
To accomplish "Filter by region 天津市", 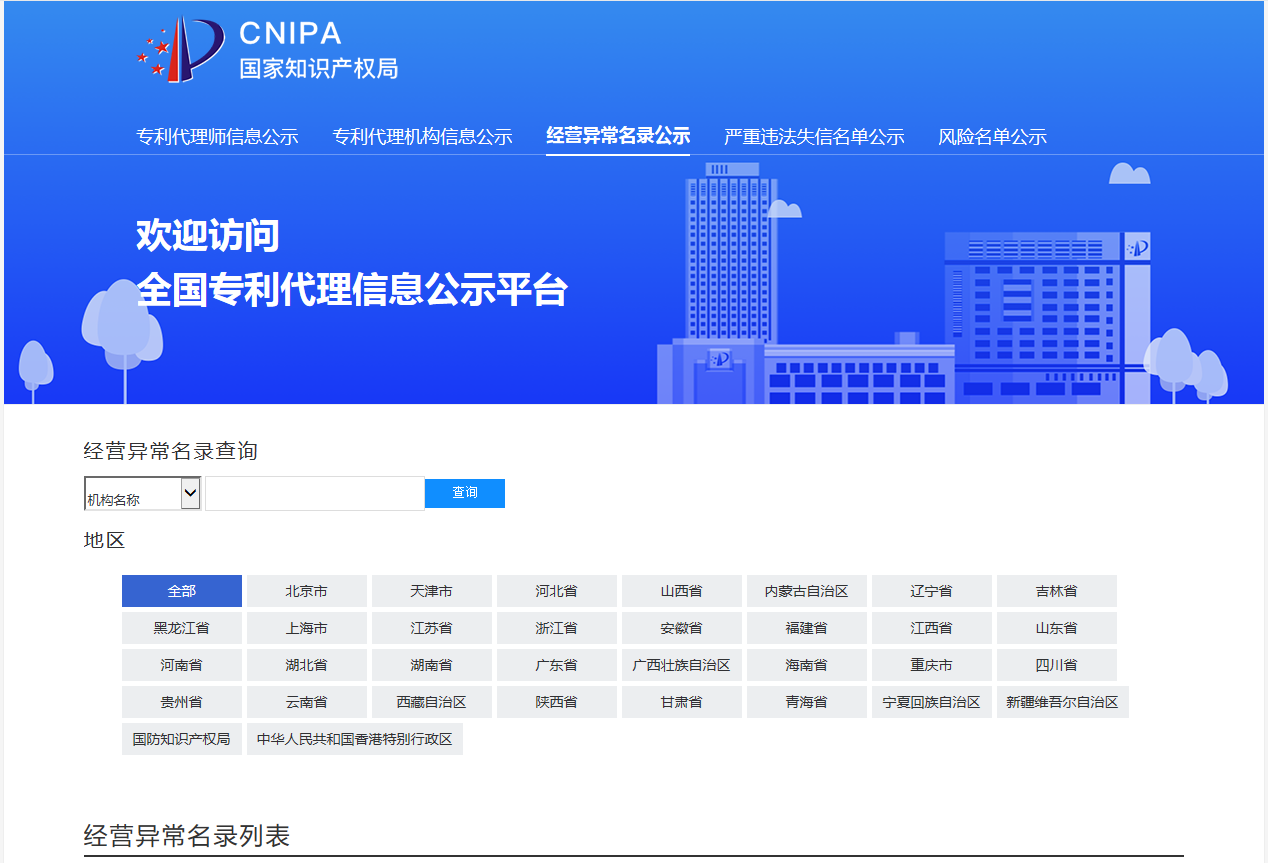I will pyautogui.click(x=432, y=591).
